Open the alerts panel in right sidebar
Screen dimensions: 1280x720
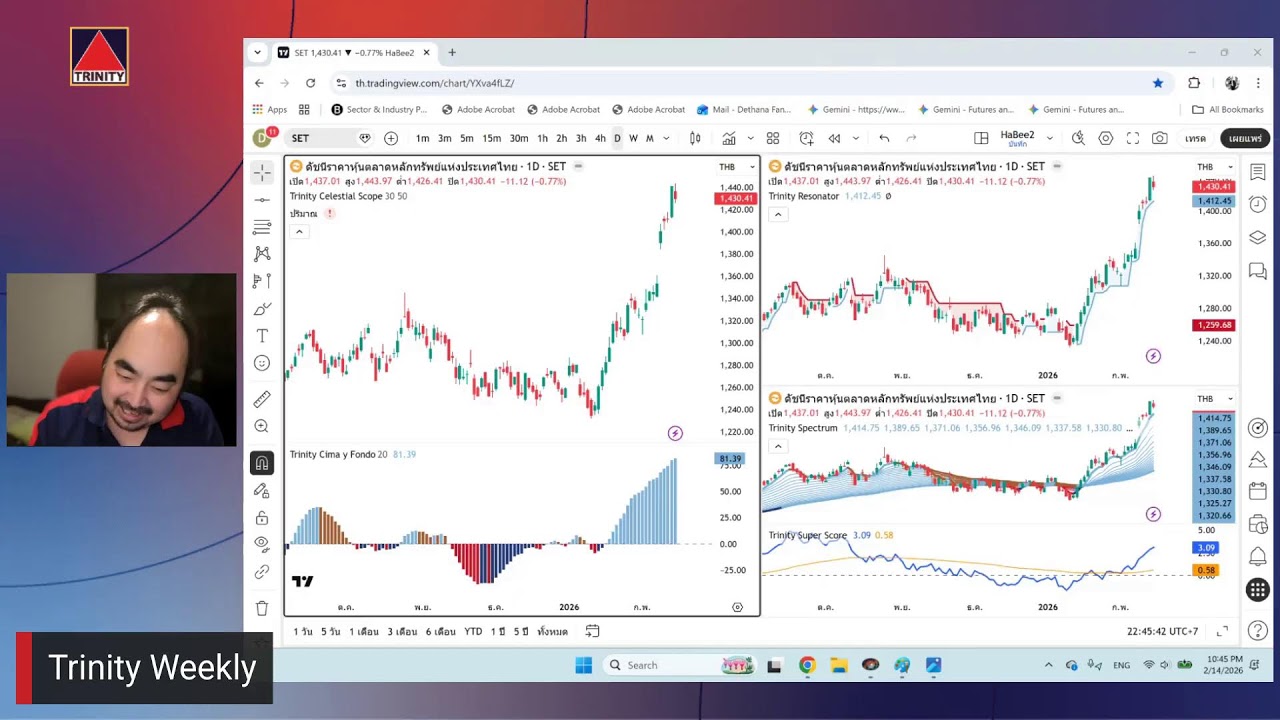coord(1258,205)
